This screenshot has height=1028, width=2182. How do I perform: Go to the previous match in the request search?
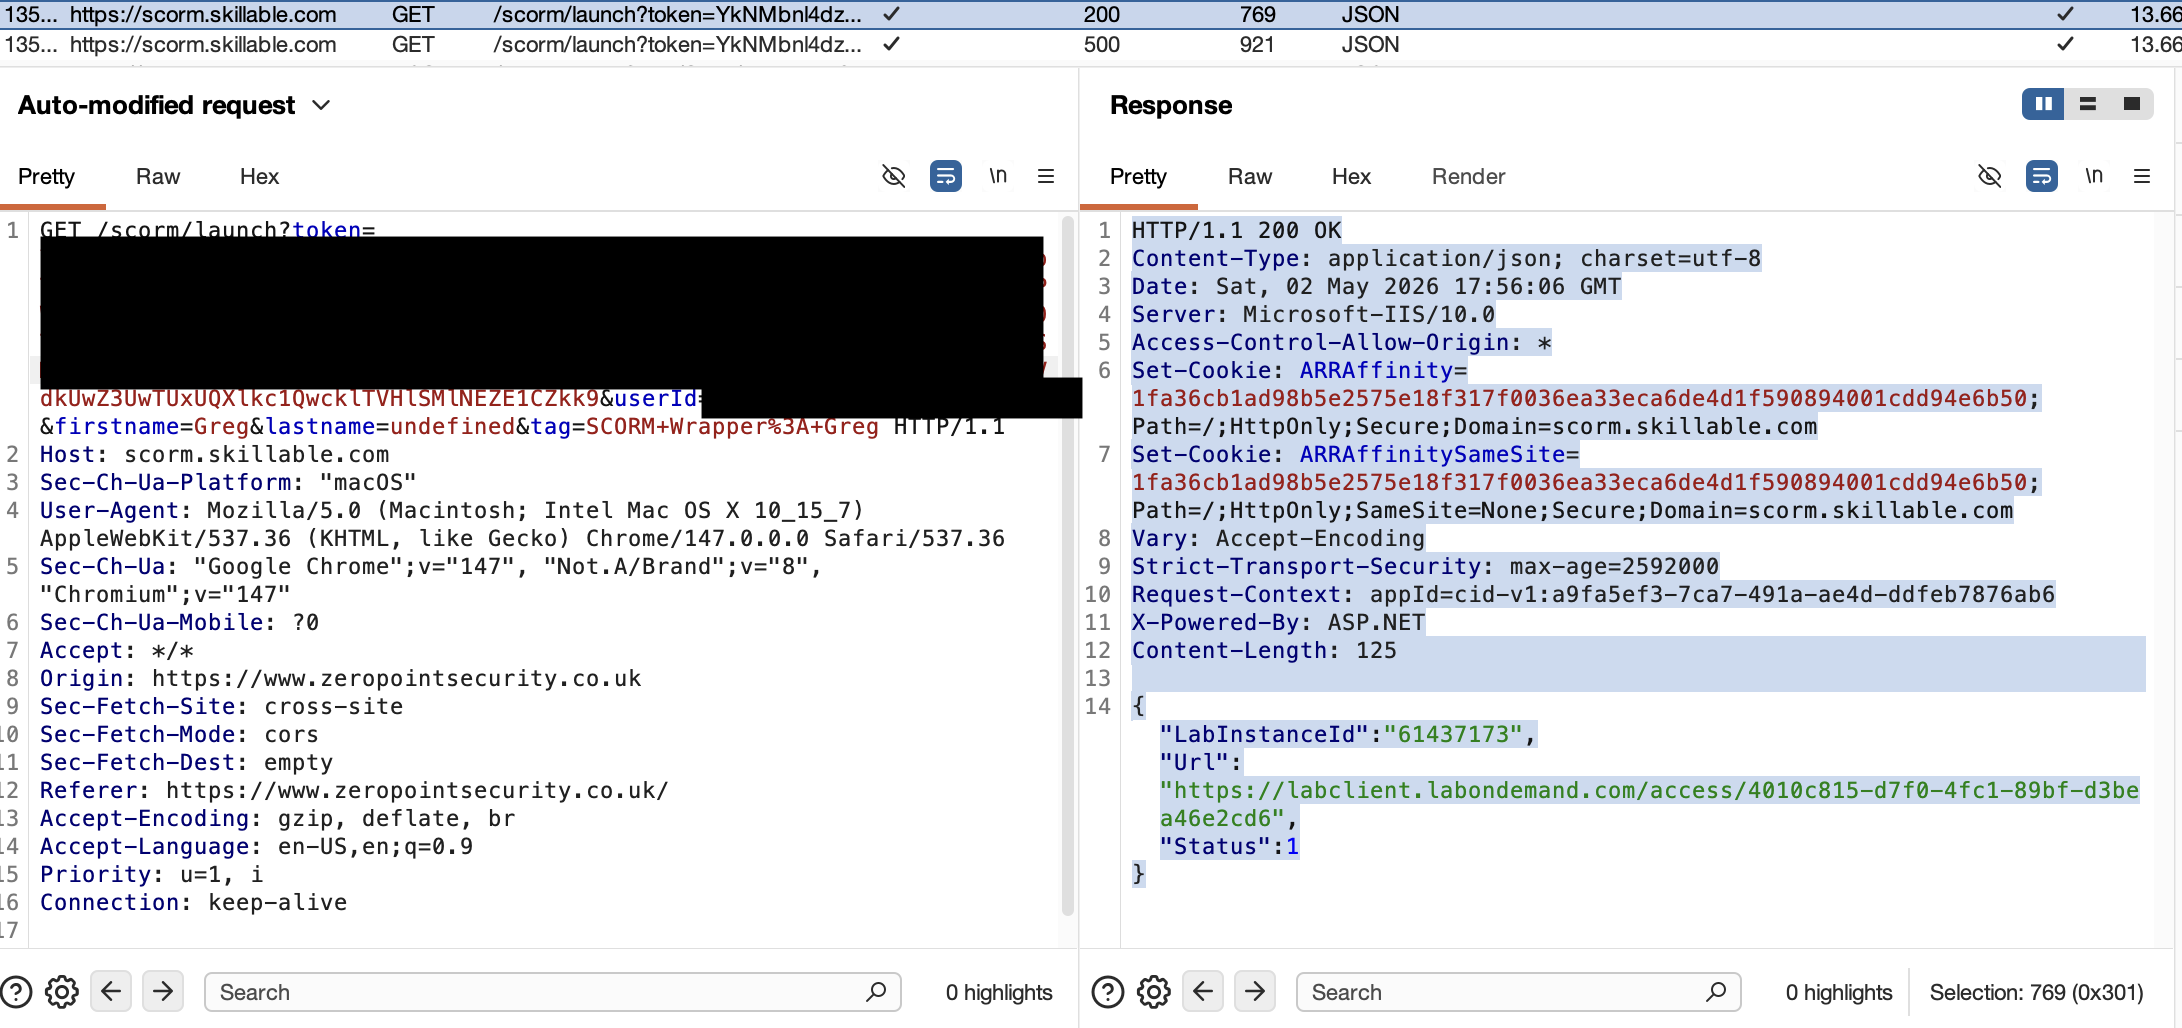click(x=111, y=991)
